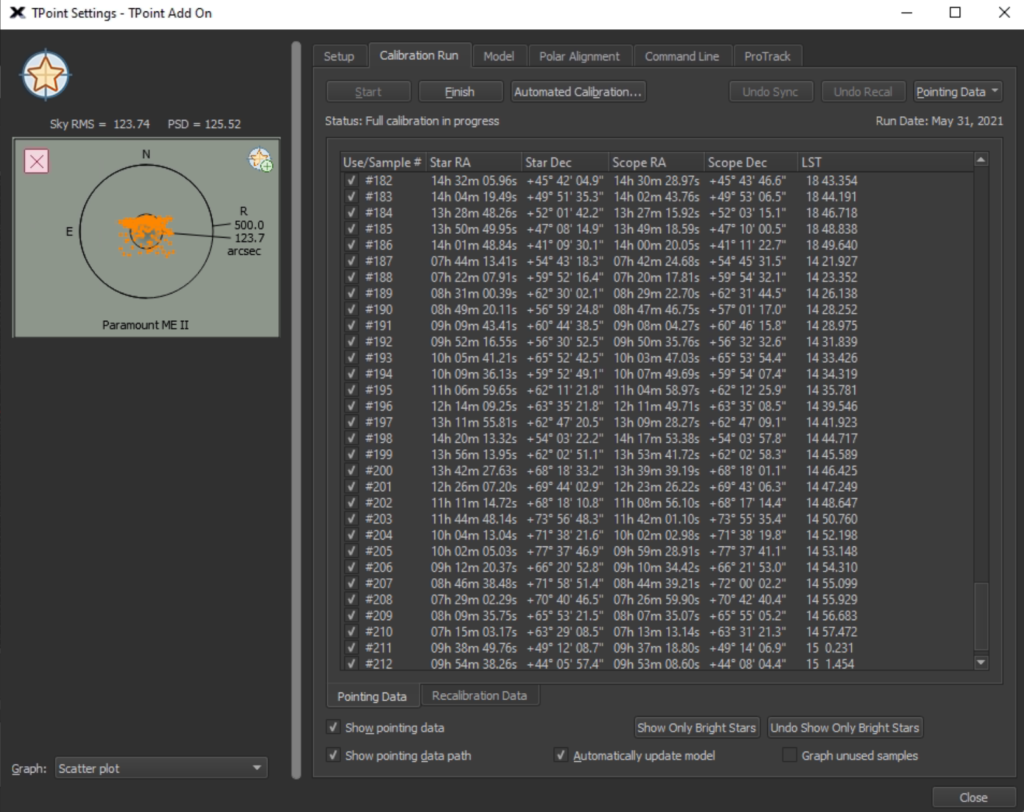This screenshot has height=812, width=1024.
Task: Select the Calibration Run tab
Action: (419, 56)
